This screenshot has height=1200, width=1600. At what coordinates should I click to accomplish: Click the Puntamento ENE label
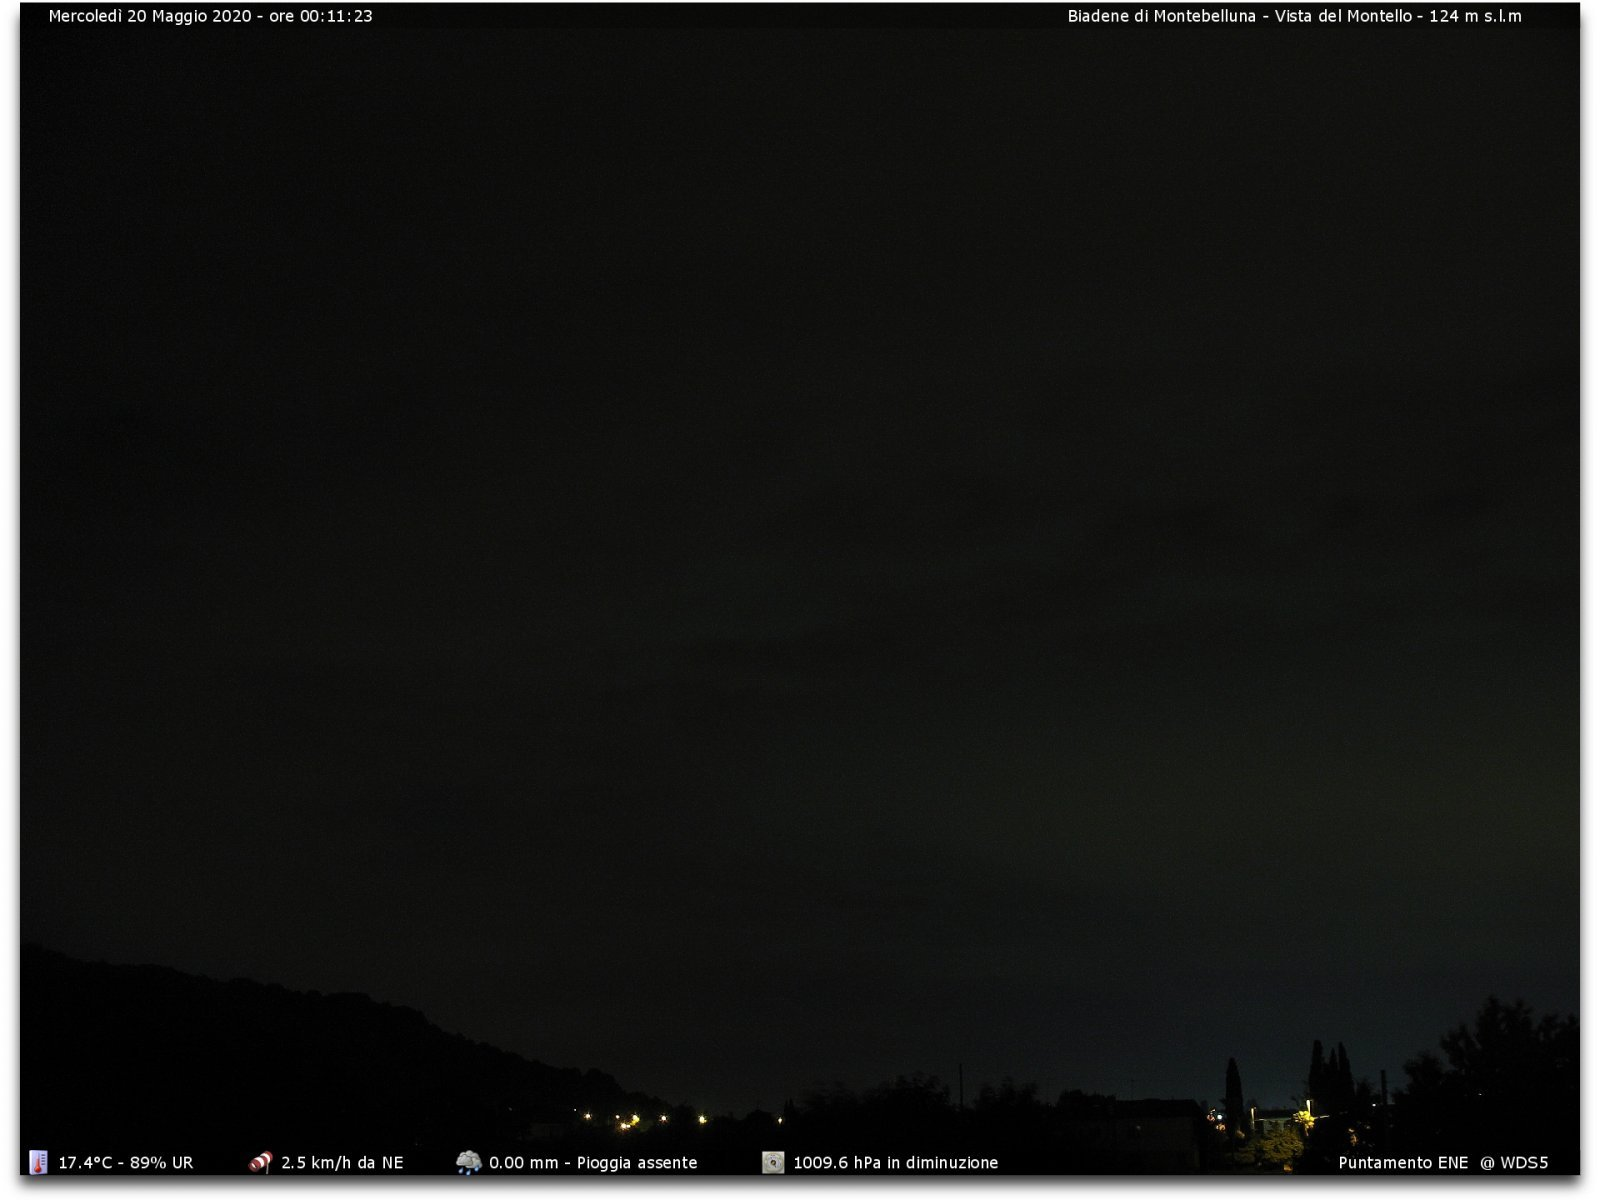tap(1403, 1163)
